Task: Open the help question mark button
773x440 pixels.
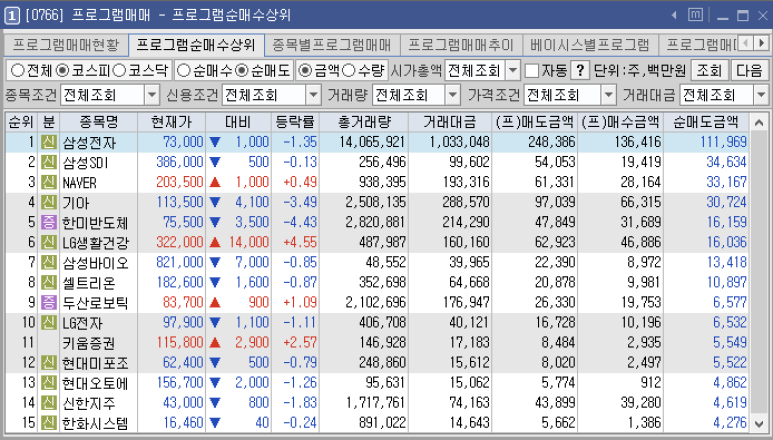Action: (580, 70)
